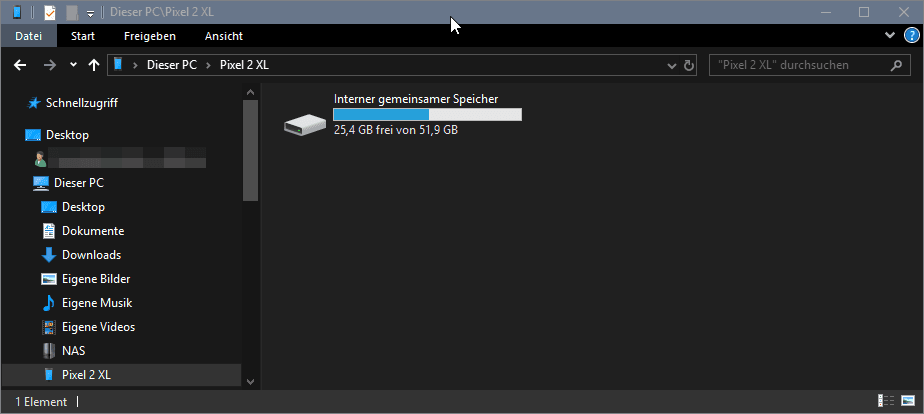Select Eigene Videos in navigation tree

pos(98,327)
